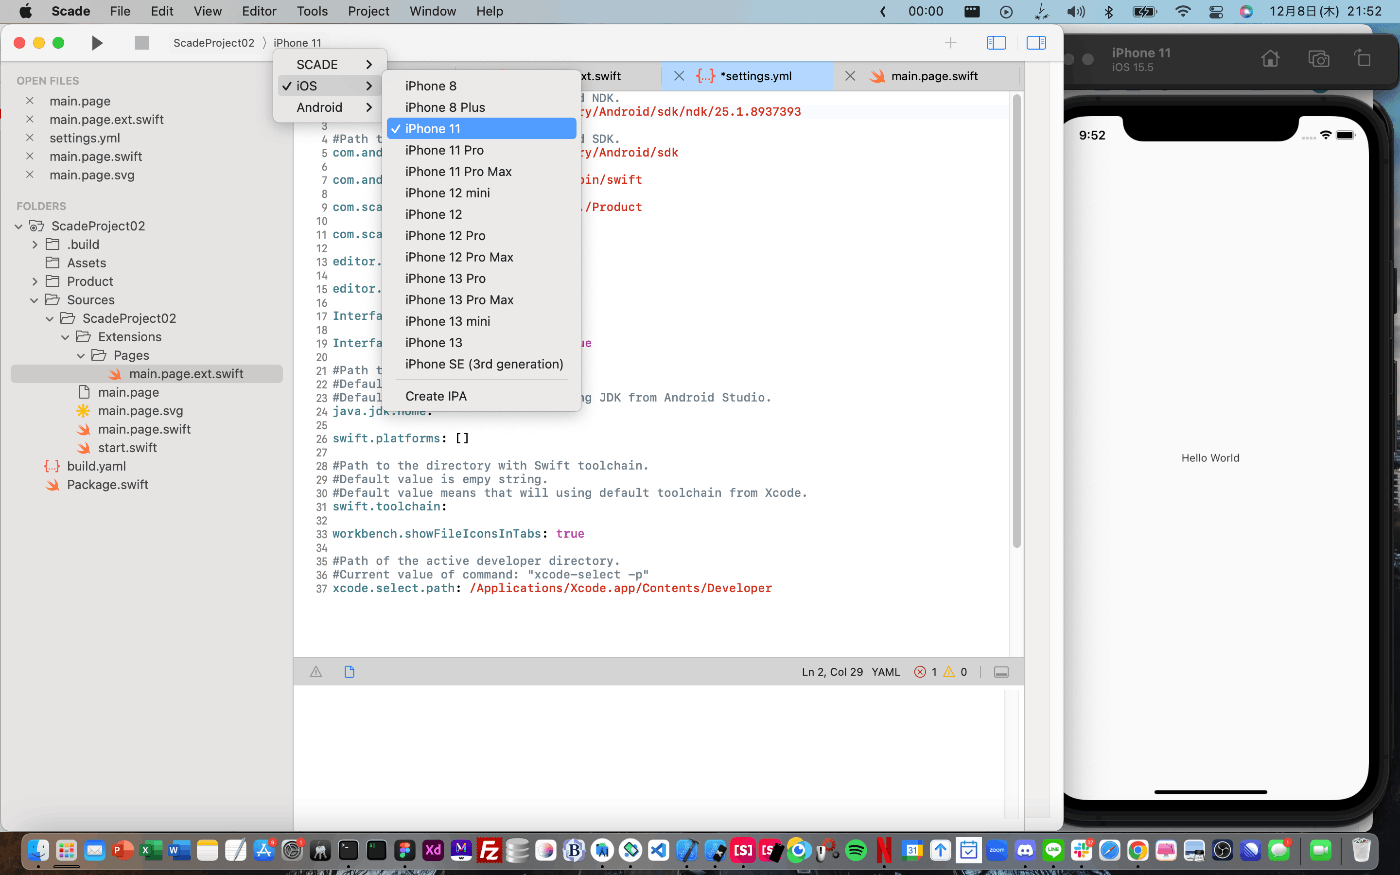Toggle the right inspector panel icon
The width and height of the screenshot is (1400, 875).
point(1036,43)
